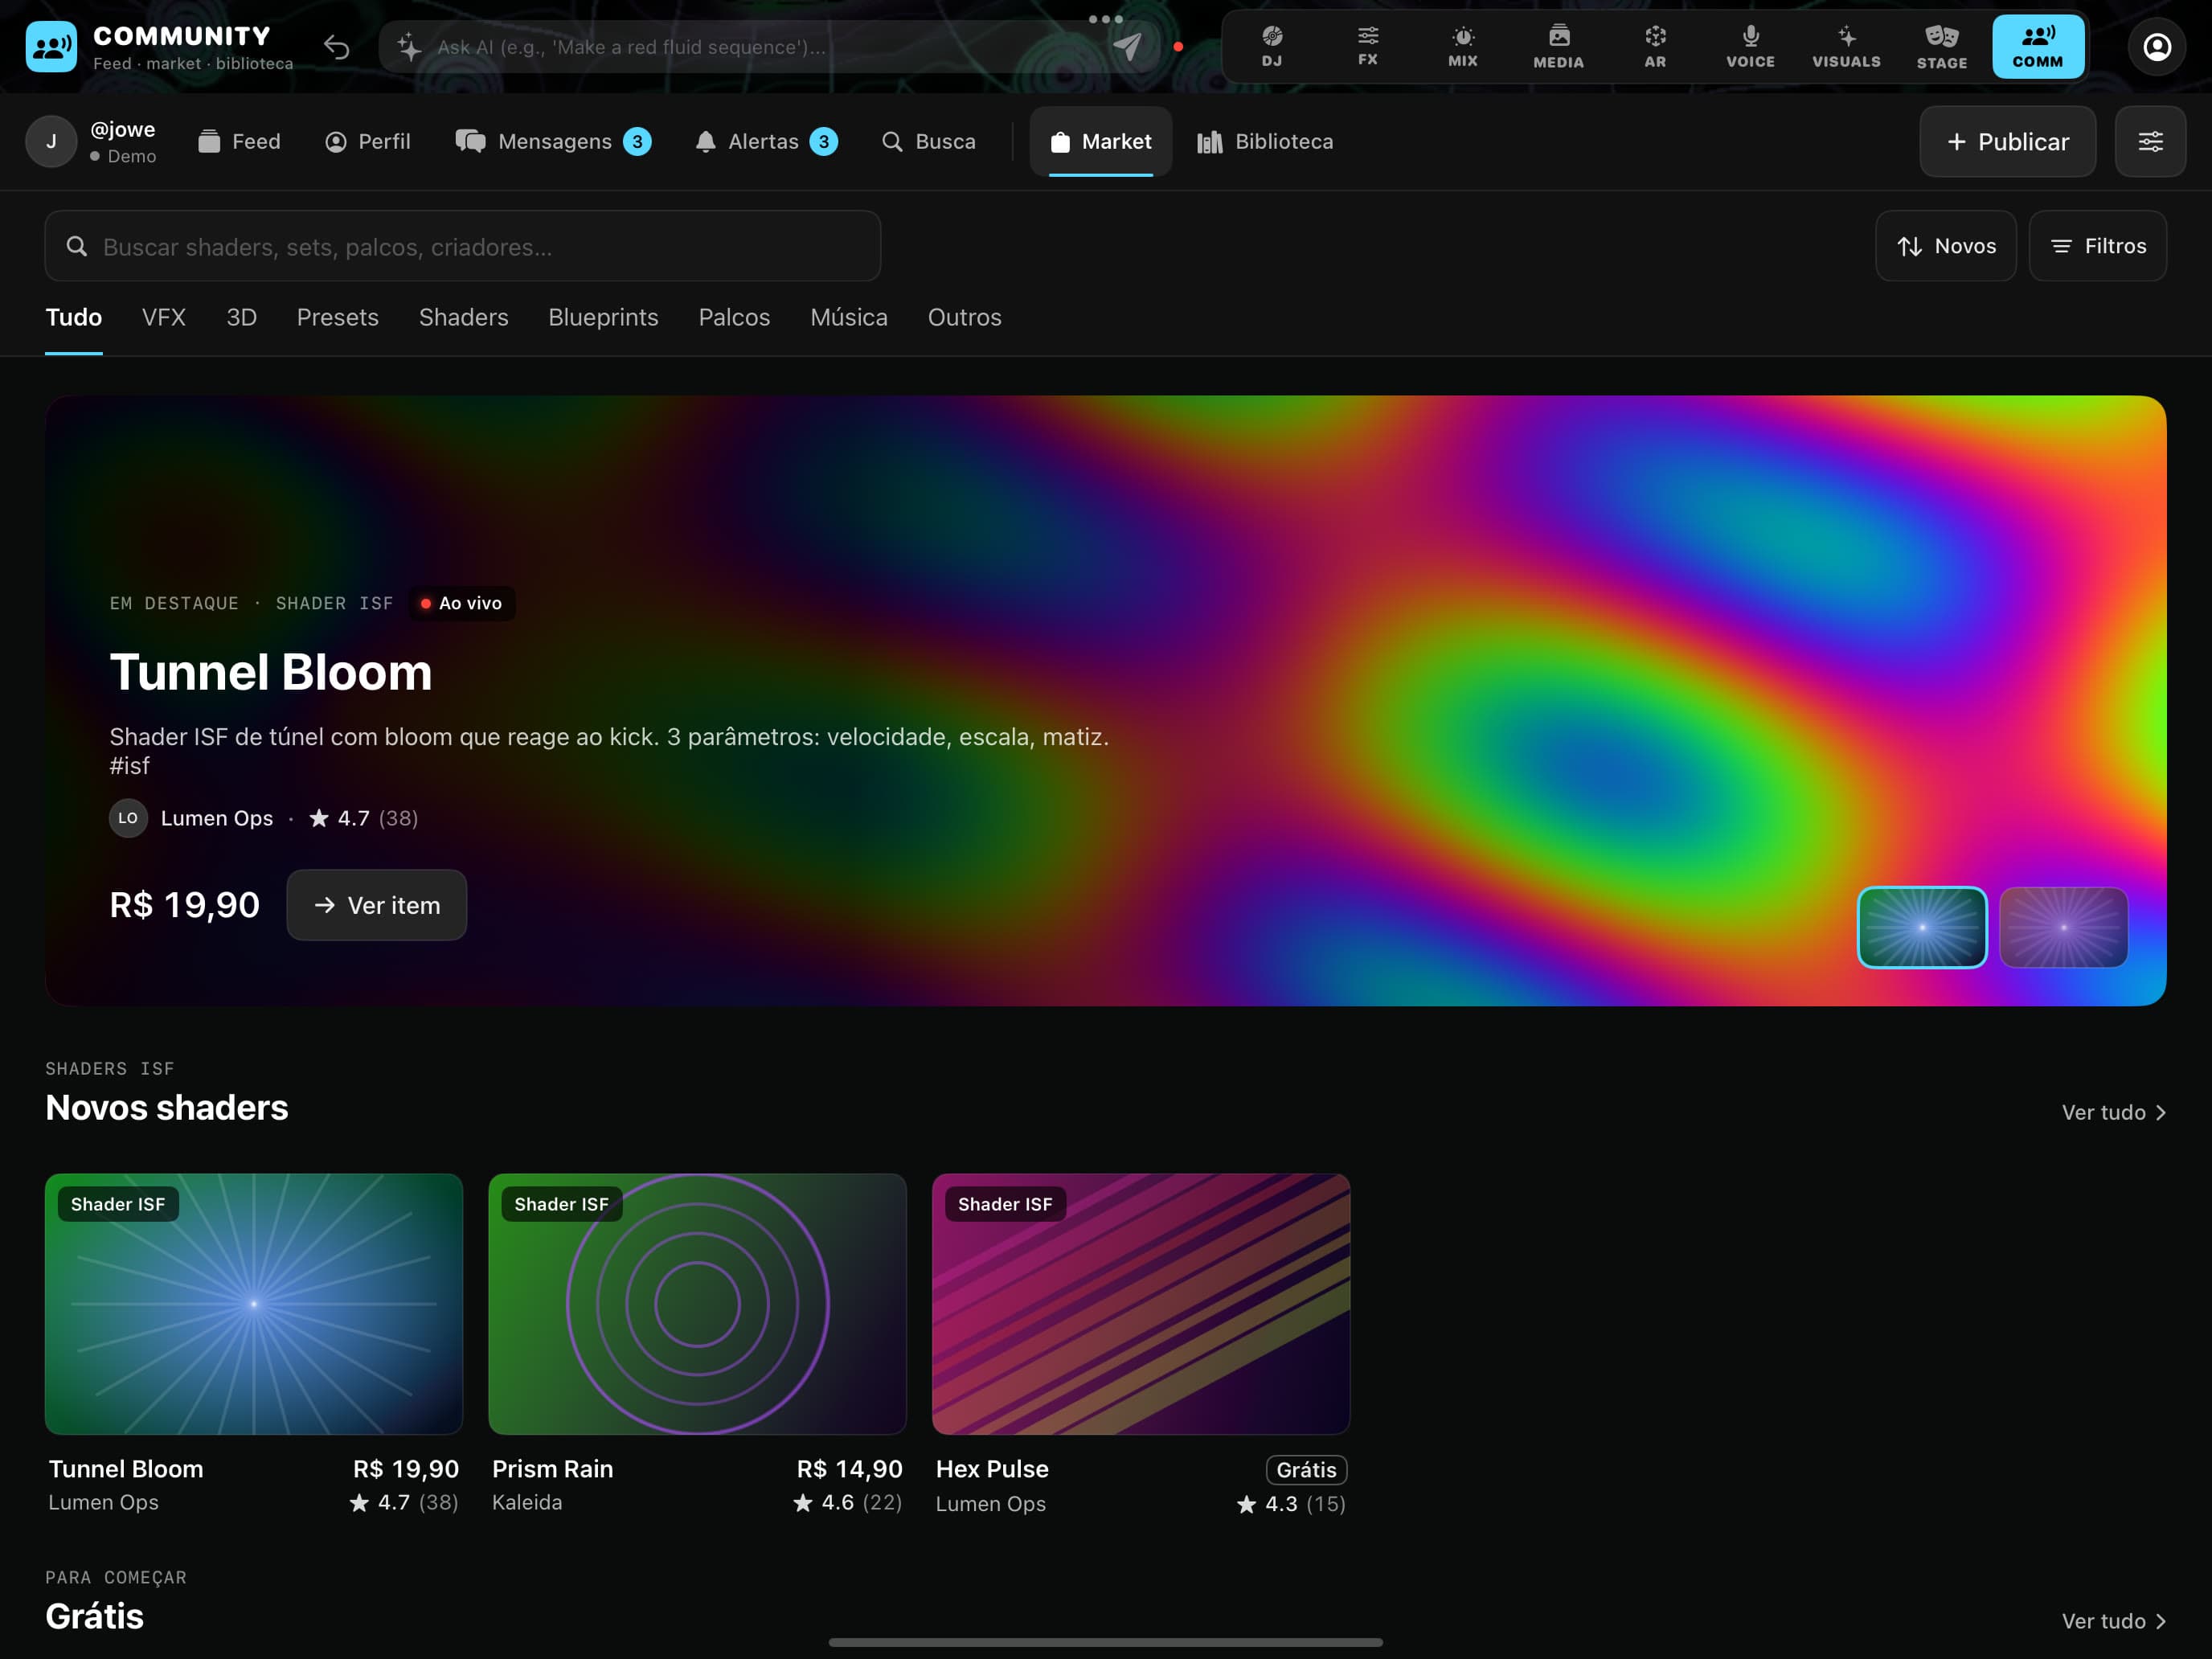
Task: Open Alertas tab
Action: (x=766, y=141)
